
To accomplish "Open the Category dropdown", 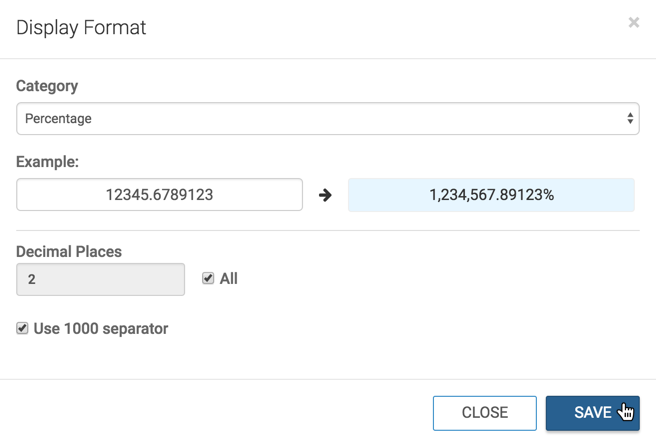I will (x=327, y=119).
